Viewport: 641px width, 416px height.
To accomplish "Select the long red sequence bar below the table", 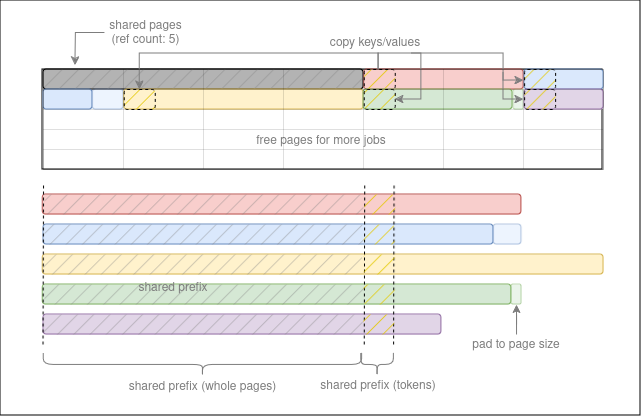I will (x=280, y=204).
